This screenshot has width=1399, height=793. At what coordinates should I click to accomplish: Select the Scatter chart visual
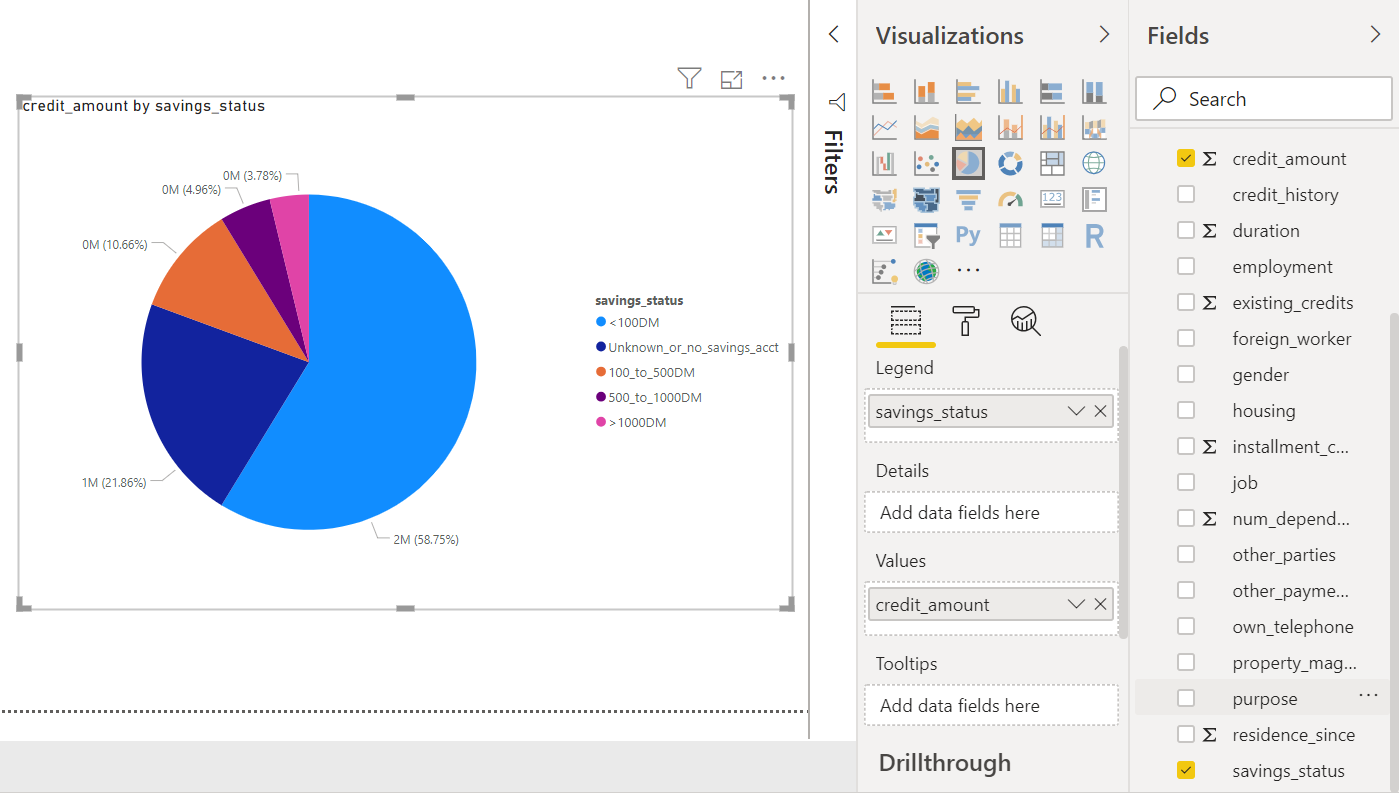tap(926, 163)
